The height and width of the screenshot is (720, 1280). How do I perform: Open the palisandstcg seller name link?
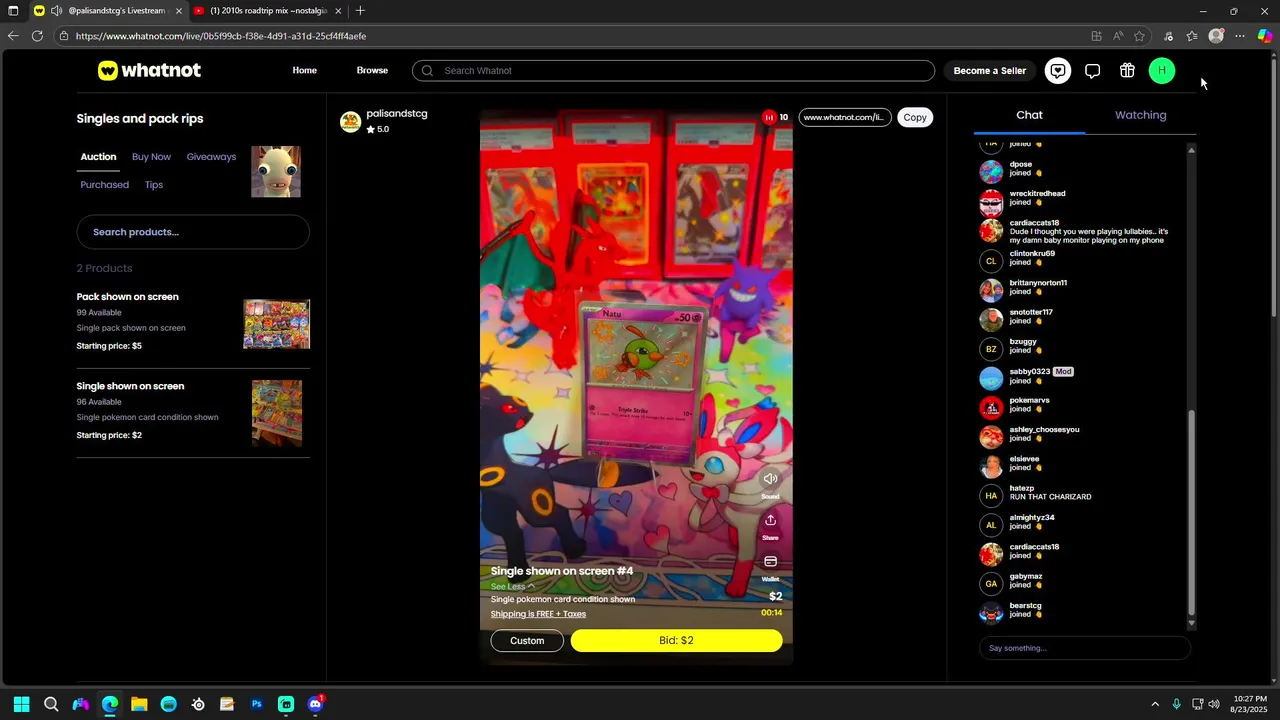pos(397,113)
